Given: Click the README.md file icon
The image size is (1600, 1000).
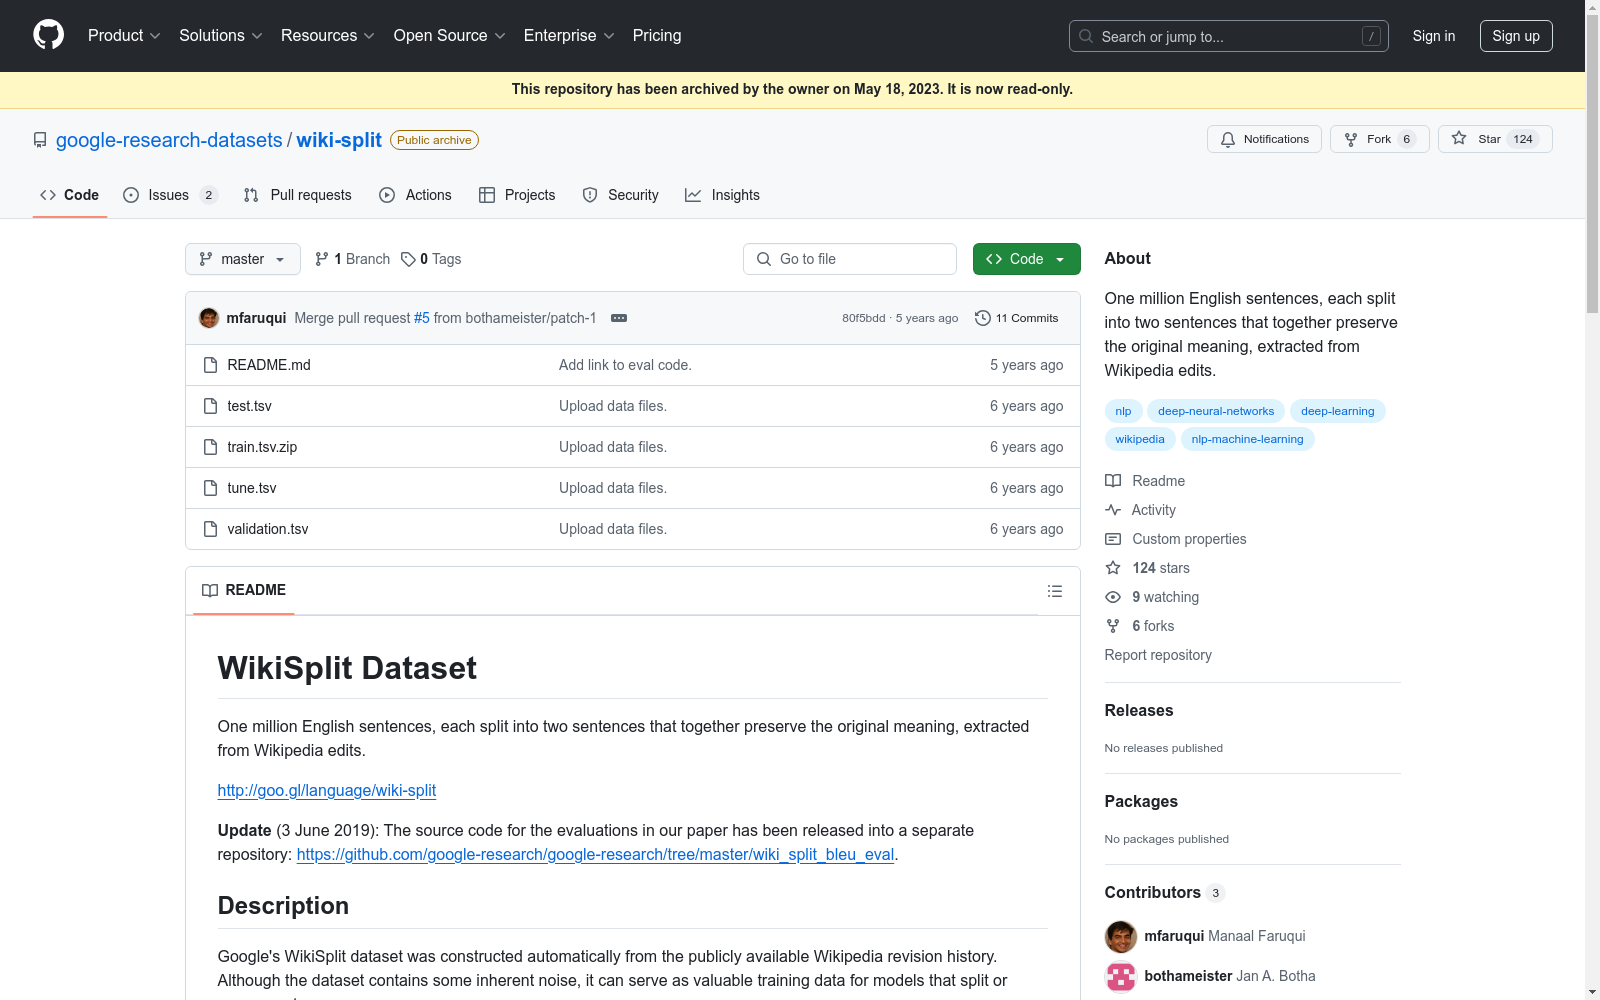Looking at the screenshot, I should point(210,365).
